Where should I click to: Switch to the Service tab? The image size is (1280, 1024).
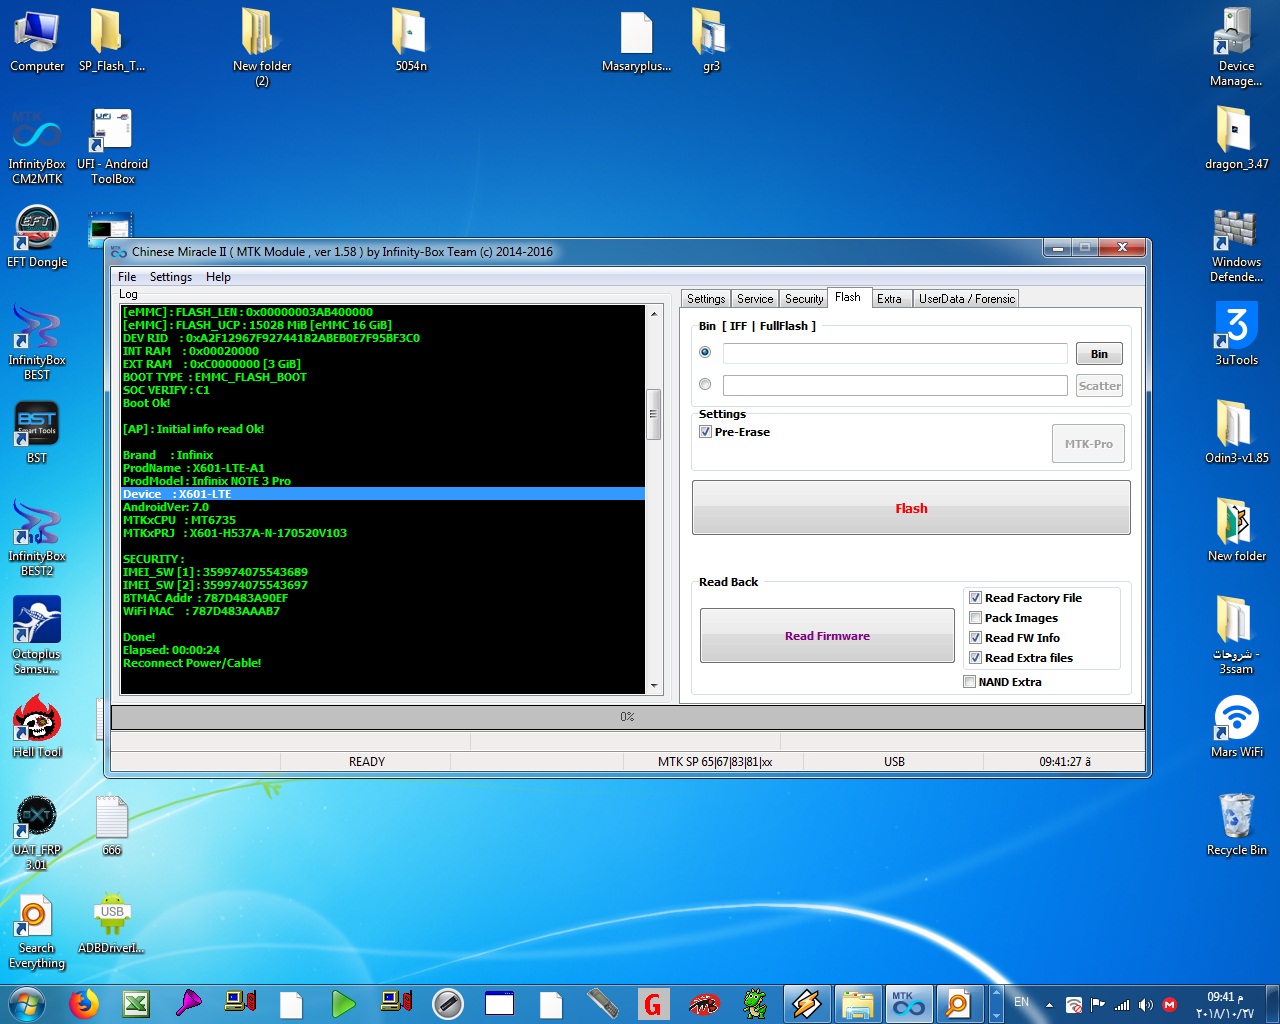click(x=755, y=299)
